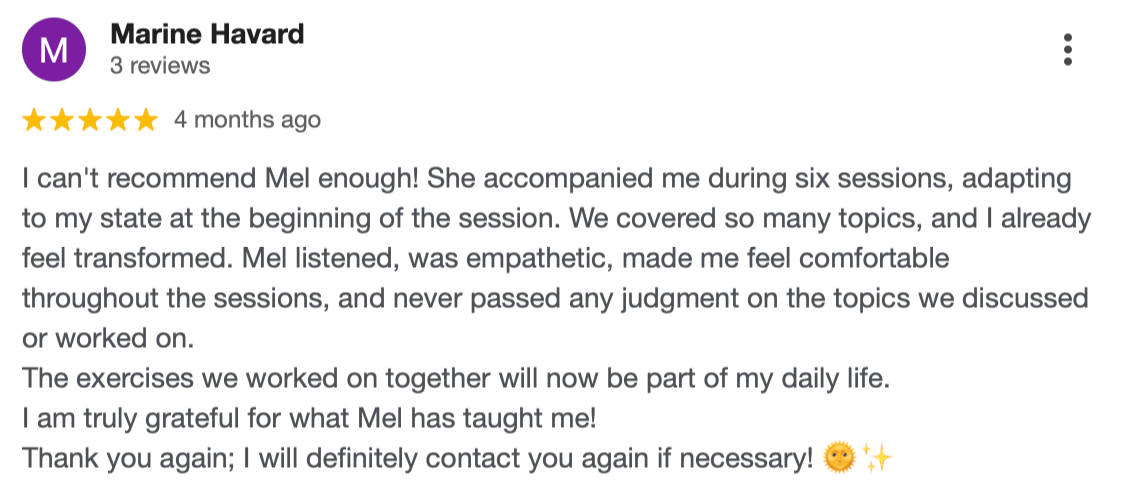Click the sparkles emoji at review end
Viewport: 1130px width, 494px height.
coord(875,458)
